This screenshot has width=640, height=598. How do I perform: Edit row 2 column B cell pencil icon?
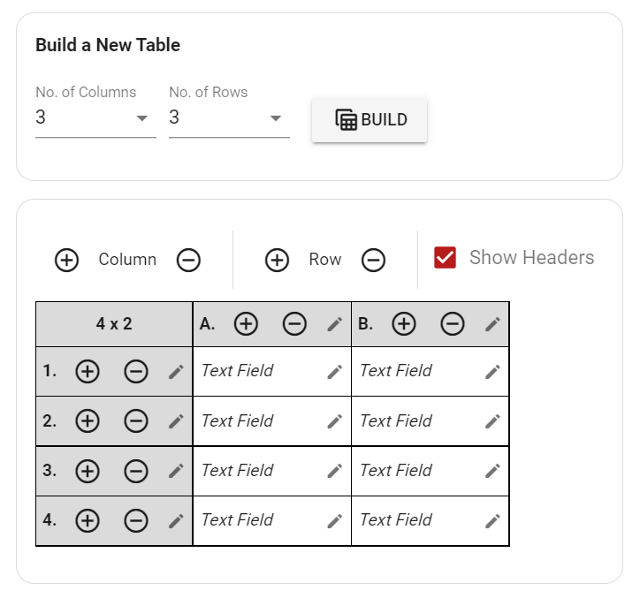[493, 422]
